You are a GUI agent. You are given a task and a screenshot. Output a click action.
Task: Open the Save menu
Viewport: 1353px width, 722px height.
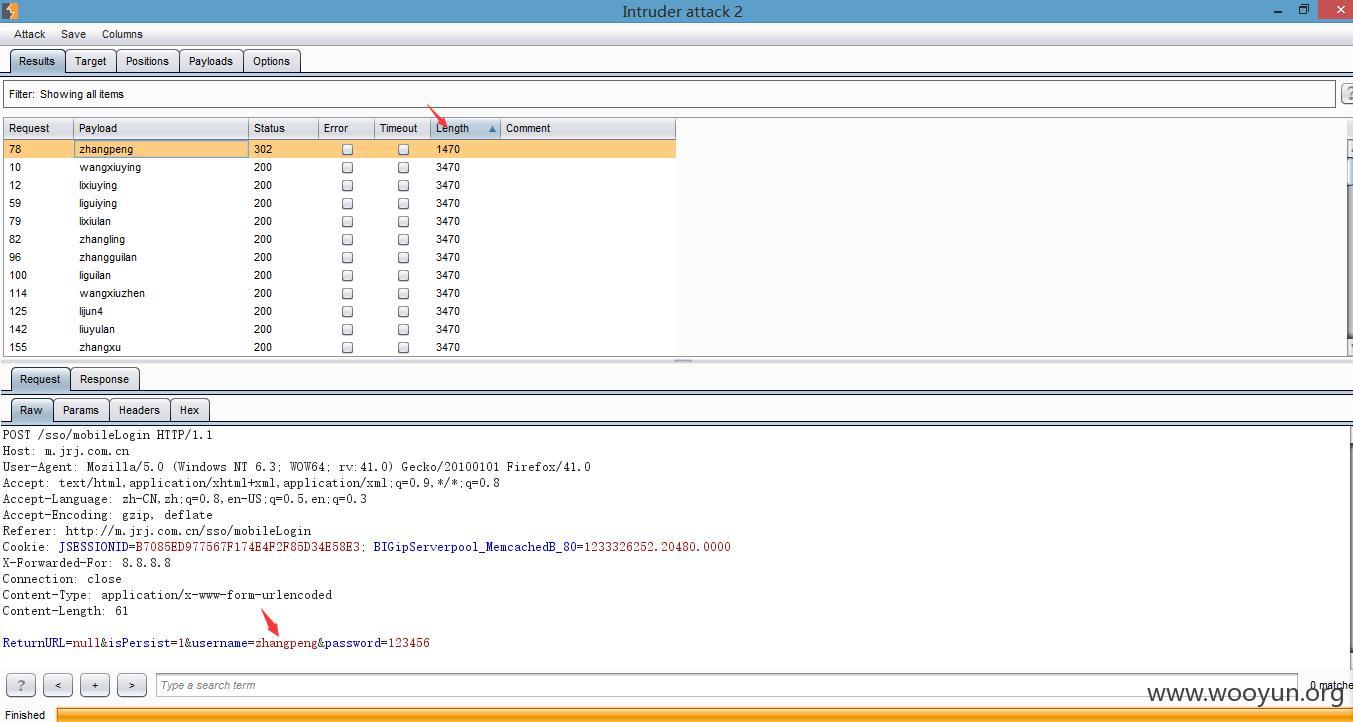pyautogui.click(x=73, y=34)
